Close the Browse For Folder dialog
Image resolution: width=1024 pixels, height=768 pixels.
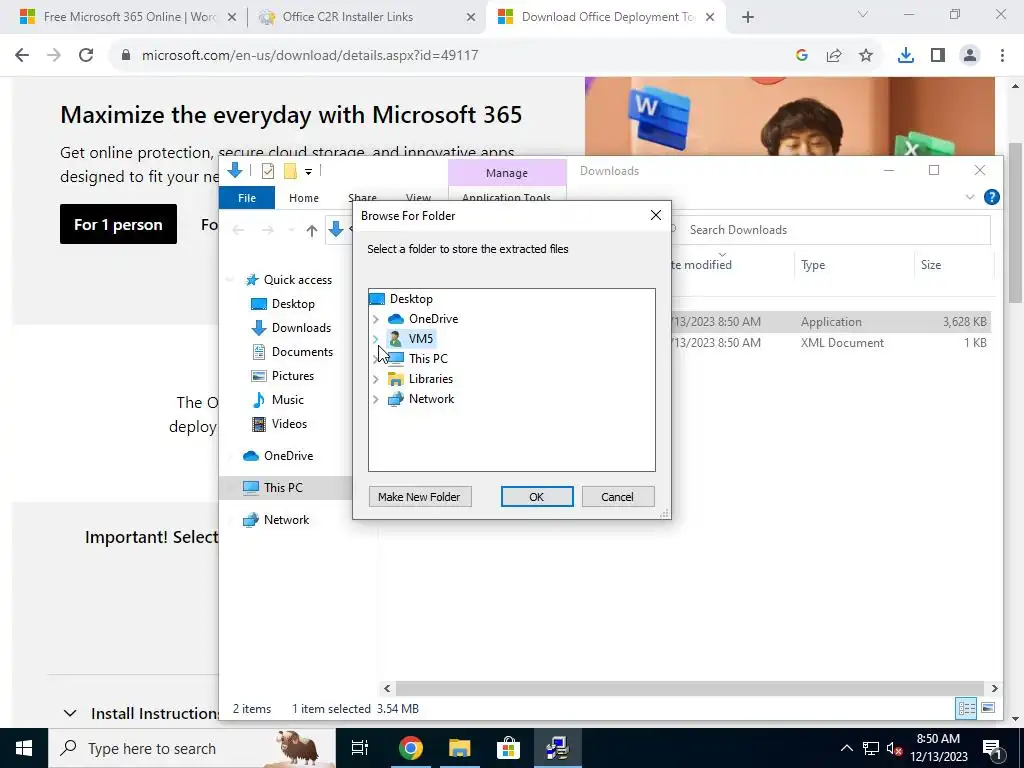click(x=656, y=216)
